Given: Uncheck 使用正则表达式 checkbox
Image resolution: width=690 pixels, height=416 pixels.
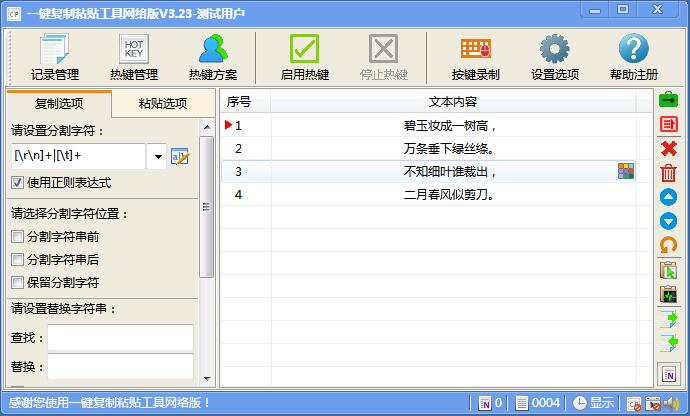Looking at the screenshot, I should pyautogui.click(x=18, y=183).
